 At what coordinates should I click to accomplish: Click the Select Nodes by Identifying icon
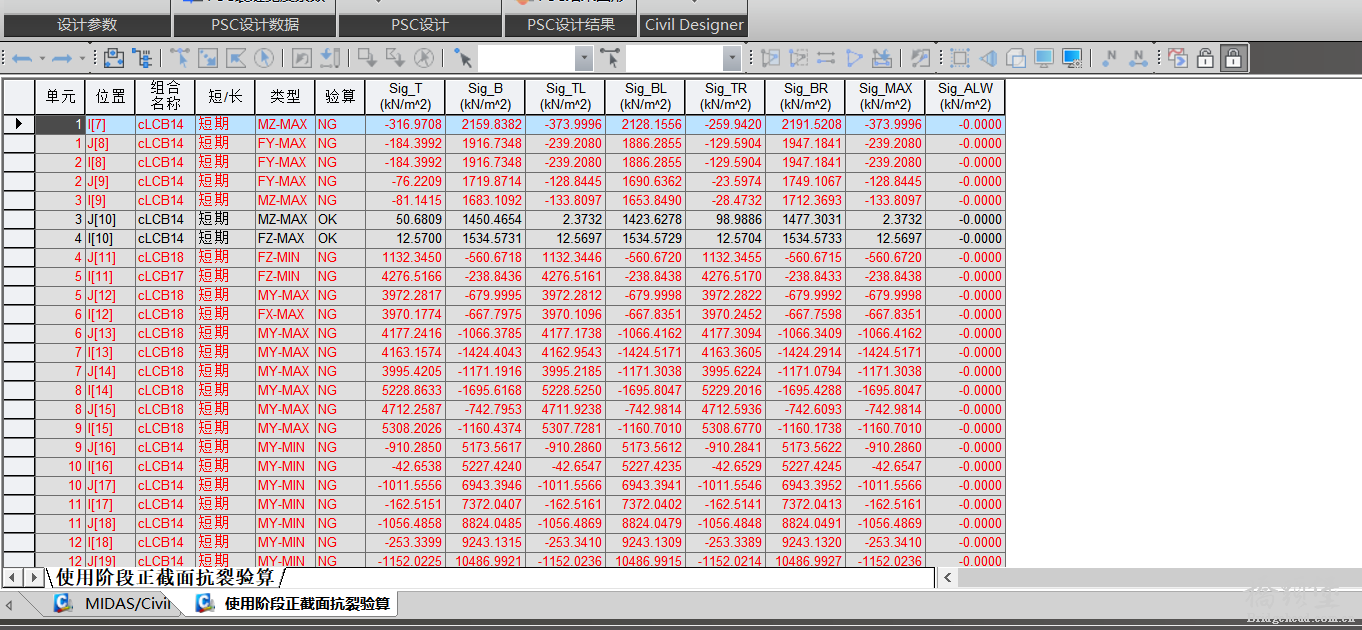[x=462, y=59]
